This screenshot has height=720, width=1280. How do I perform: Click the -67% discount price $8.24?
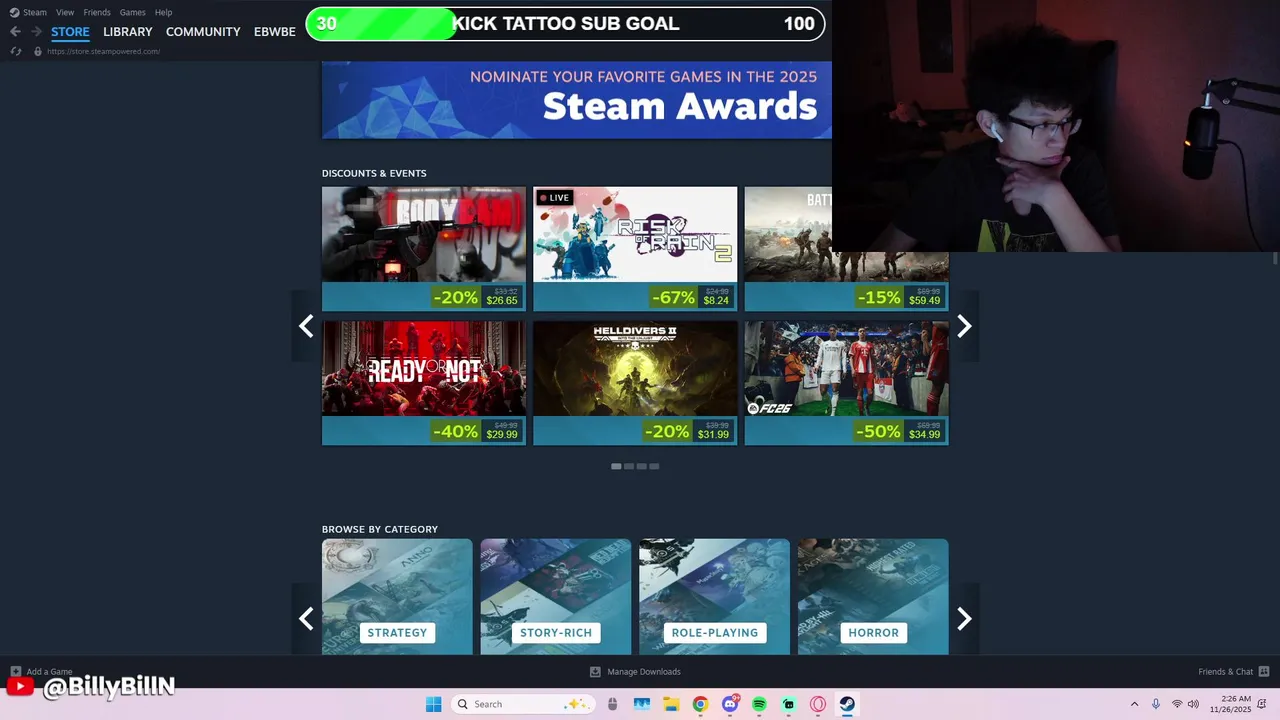click(716, 300)
